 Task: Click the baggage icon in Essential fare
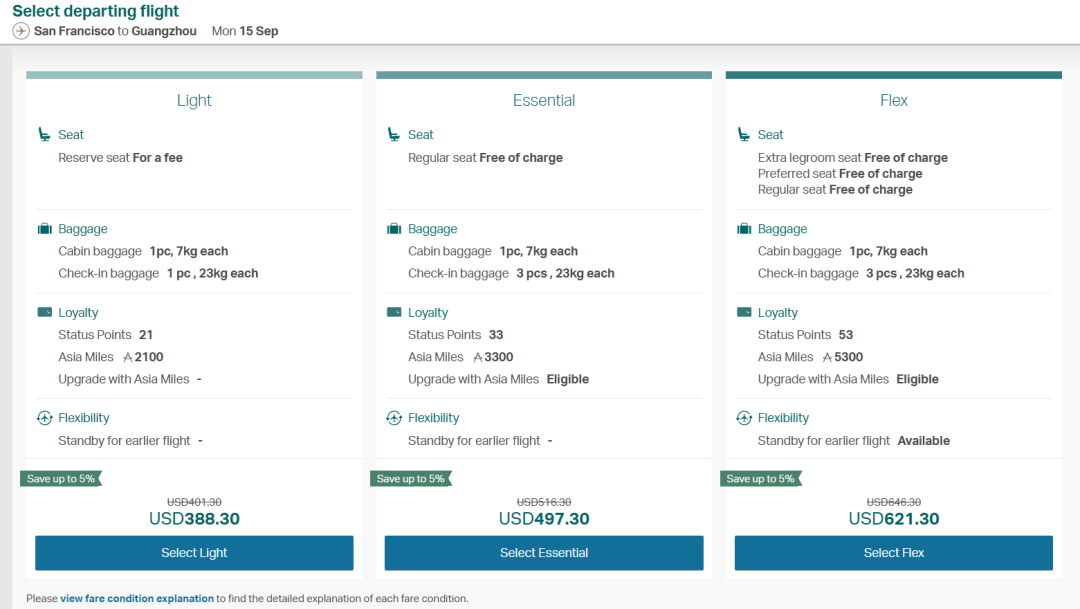pos(394,229)
